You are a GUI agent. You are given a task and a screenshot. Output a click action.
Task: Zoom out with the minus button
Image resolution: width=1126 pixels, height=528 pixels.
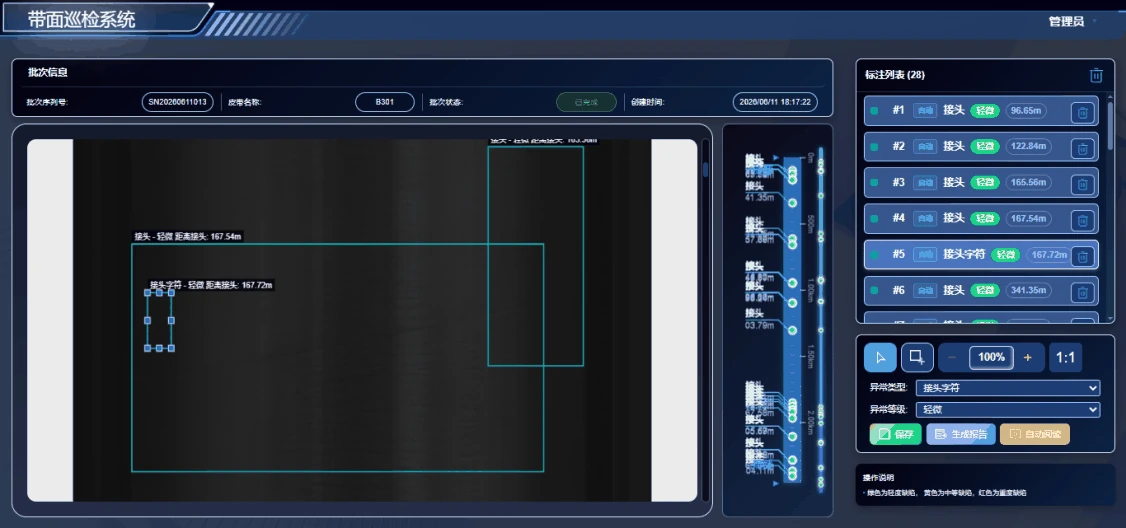pos(952,357)
